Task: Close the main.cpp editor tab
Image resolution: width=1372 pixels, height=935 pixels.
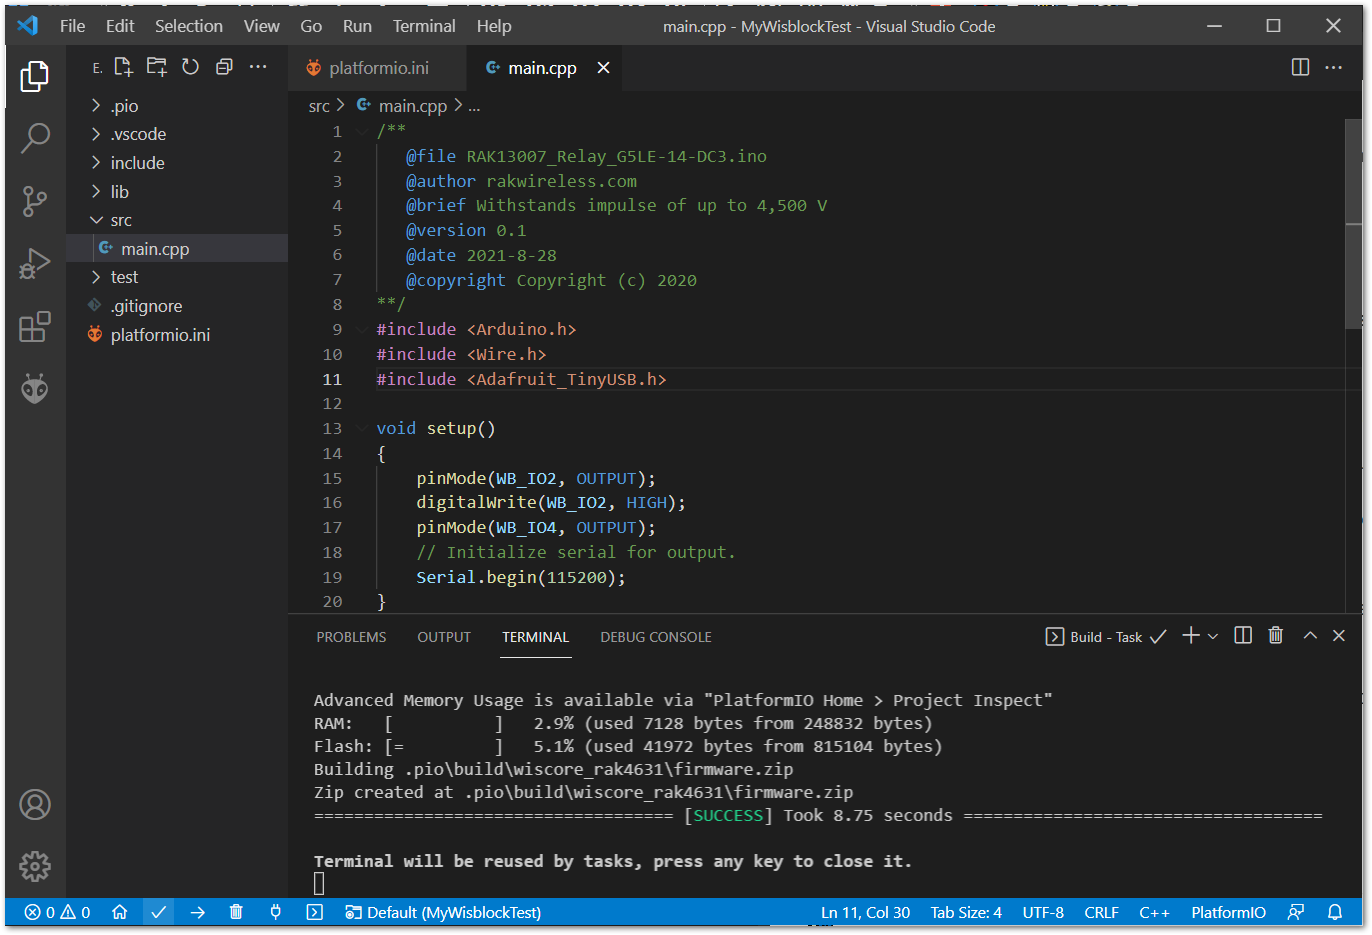Action: click(603, 68)
